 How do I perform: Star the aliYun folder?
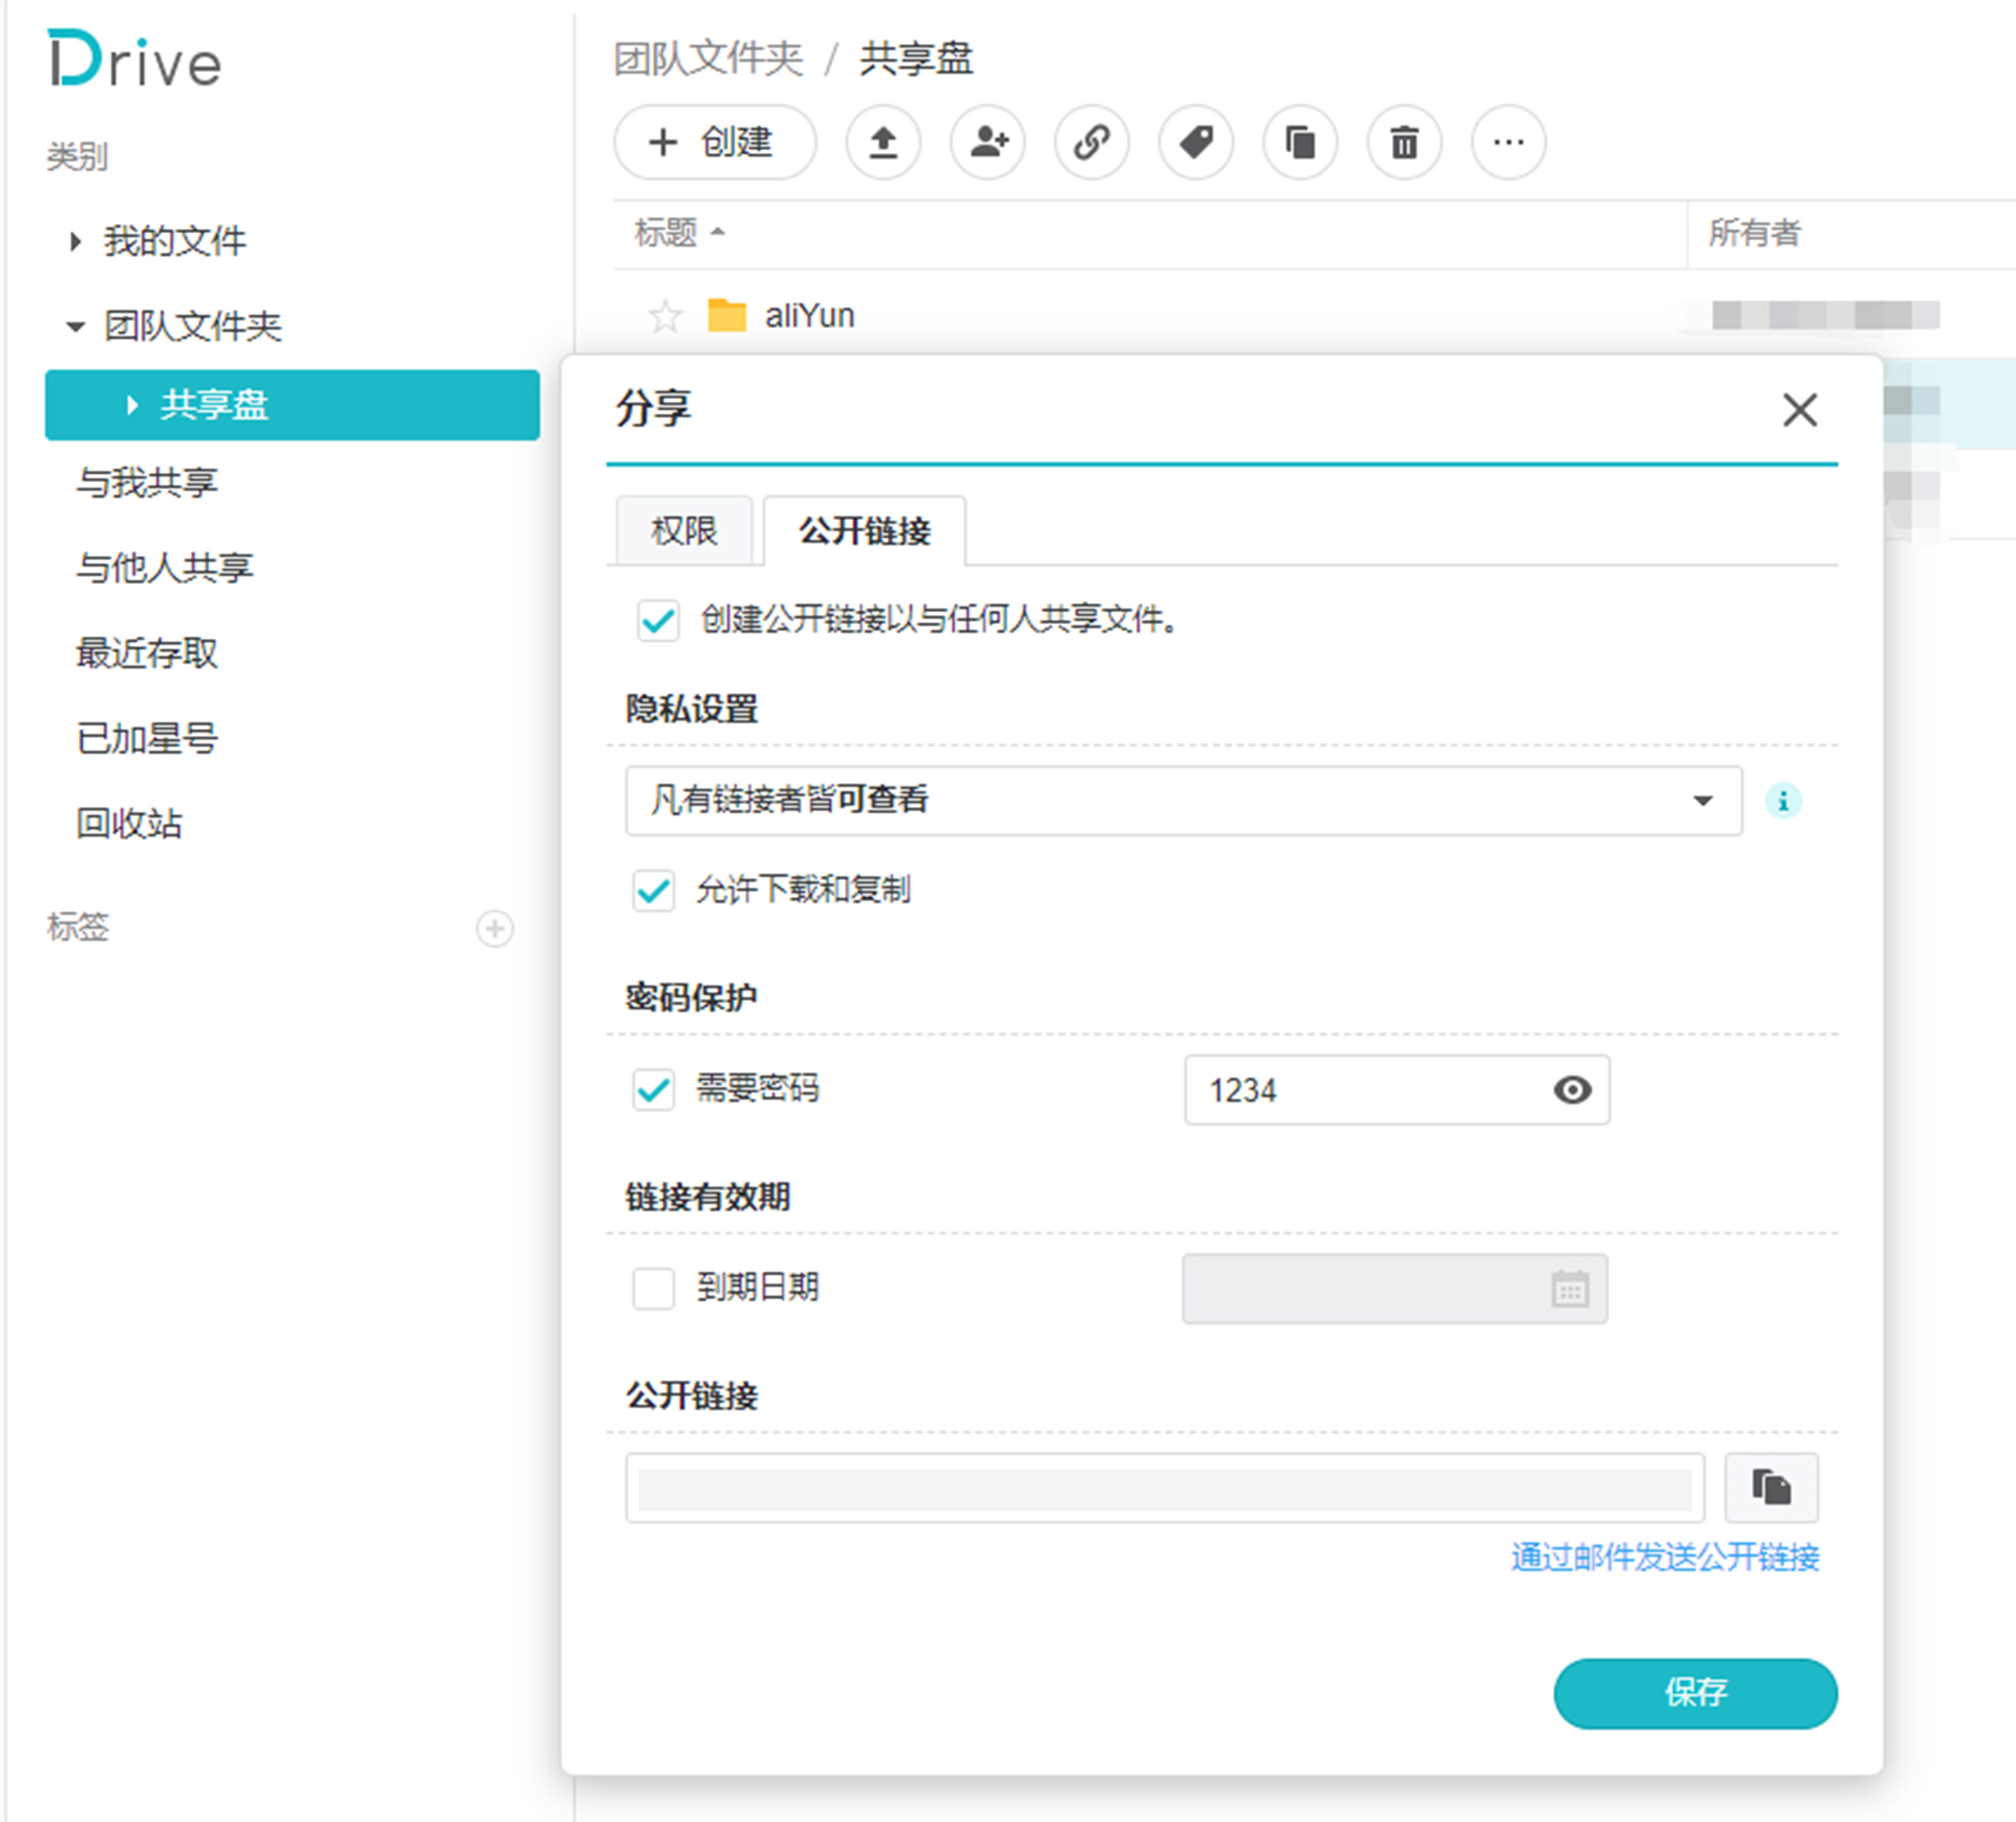[664, 315]
